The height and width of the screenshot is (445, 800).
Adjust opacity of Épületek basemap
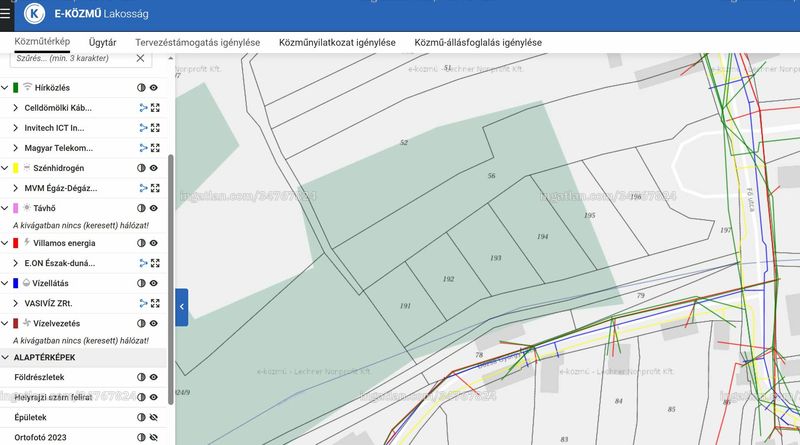(x=141, y=417)
